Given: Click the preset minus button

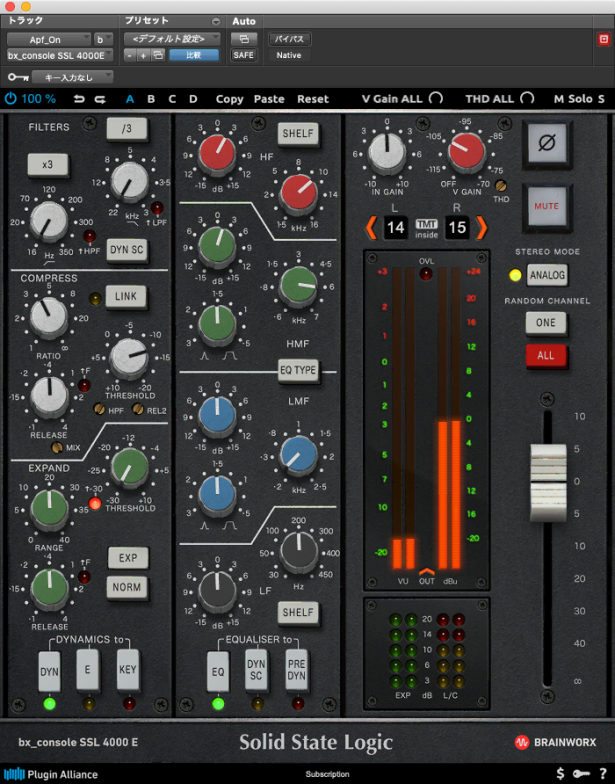Looking at the screenshot, I should (130, 56).
